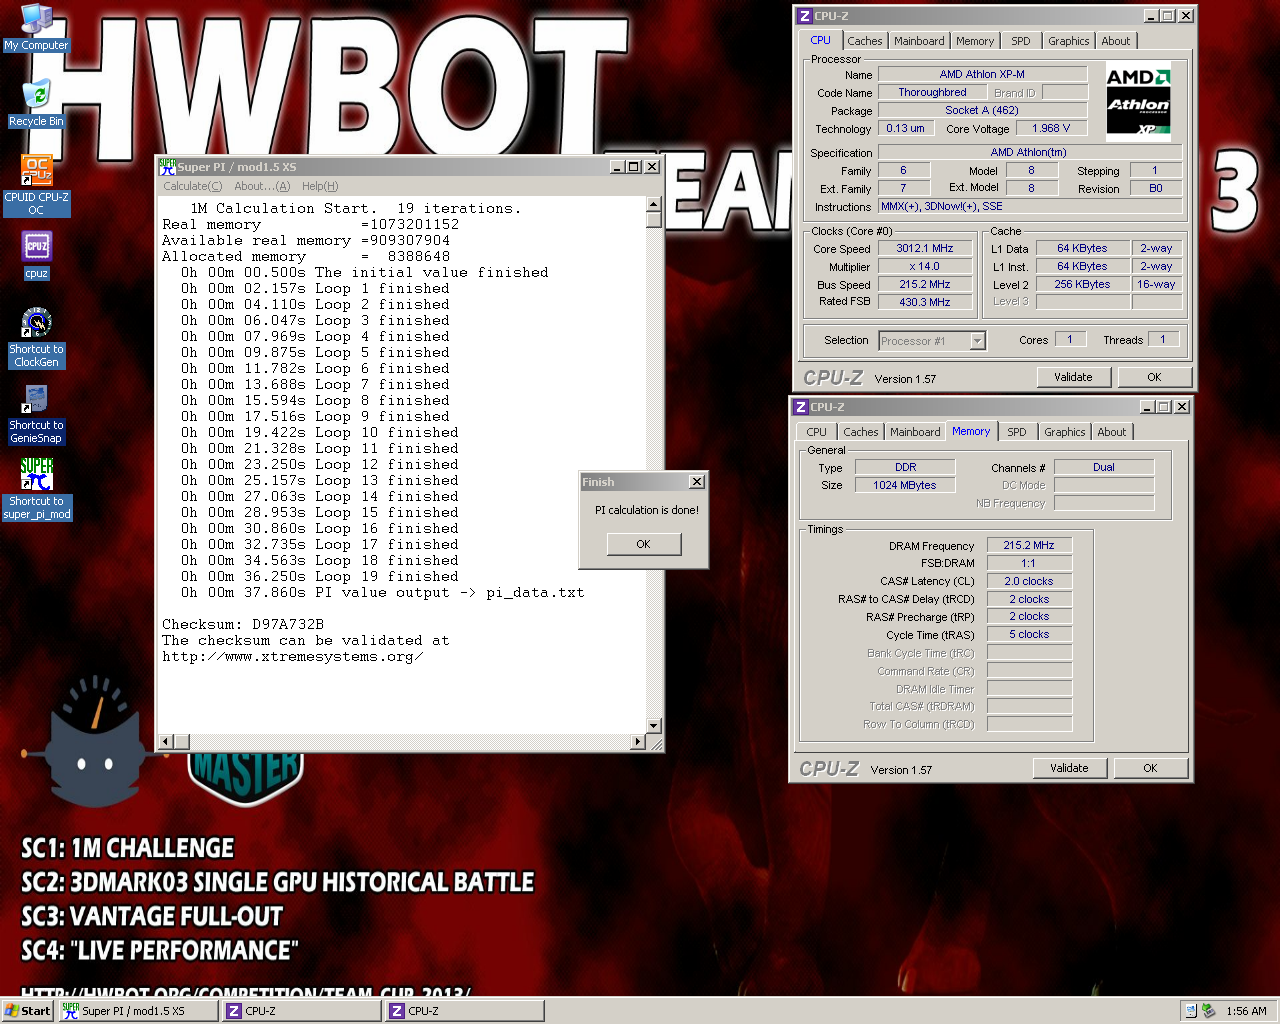Click Cycle Time value 5 clocks

1029,634
